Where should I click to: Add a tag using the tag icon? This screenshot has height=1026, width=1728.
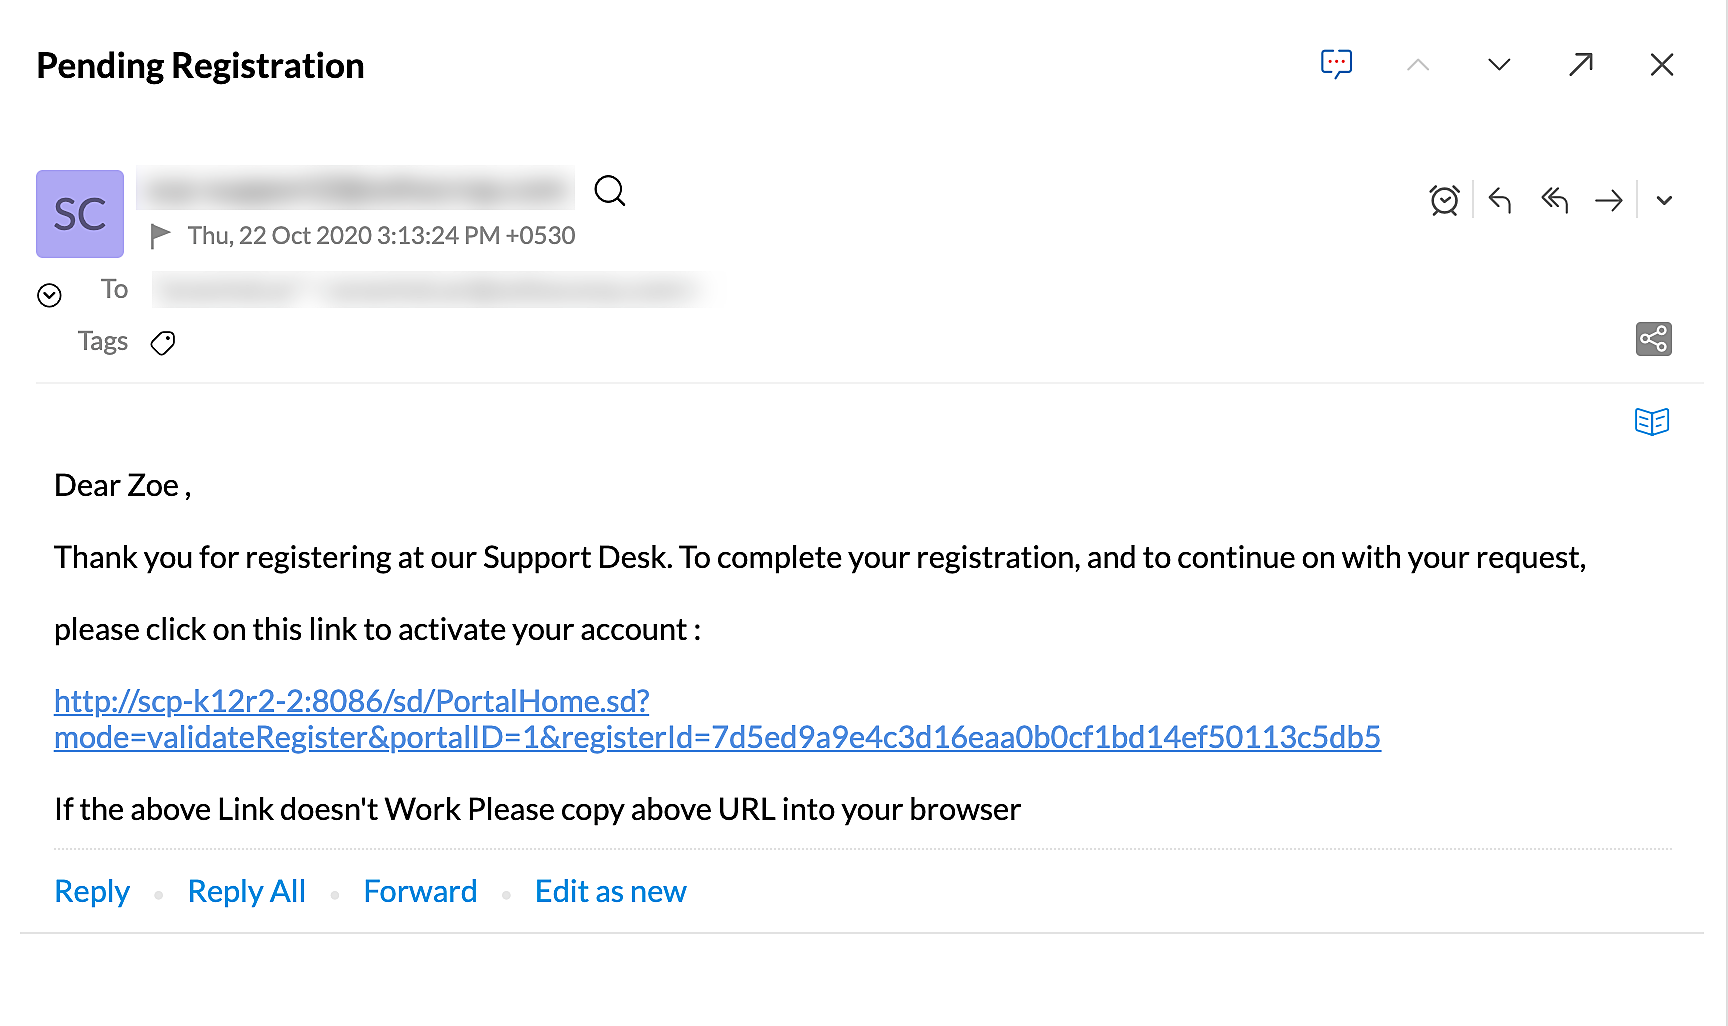pyautogui.click(x=163, y=343)
